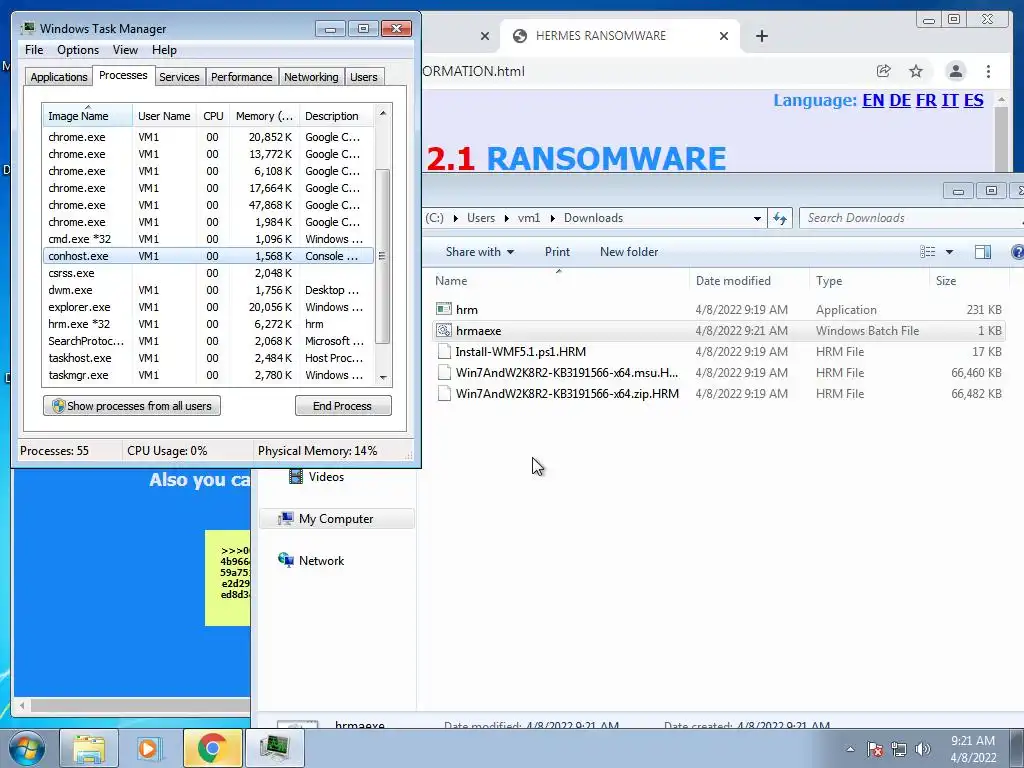Open Windows Media Player from the taskbar
The width and height of the screenshot is (1024, 768).
pos(150,748)
